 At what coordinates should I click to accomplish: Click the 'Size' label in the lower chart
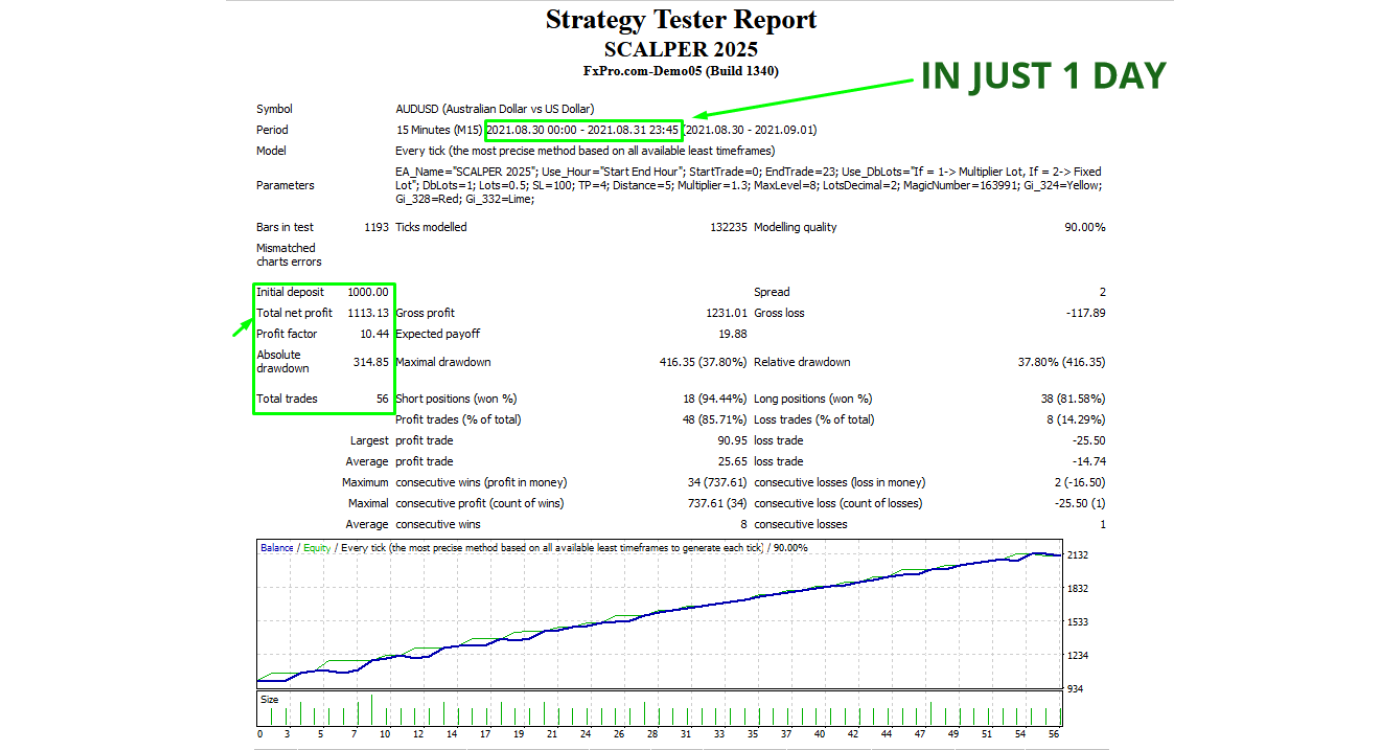[269, 700]
